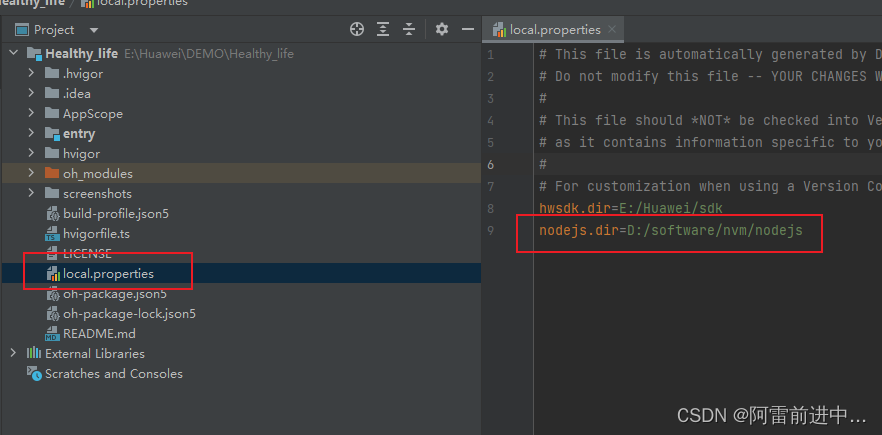Select local.properties in the project tree
Viewport: 882px width, 435px height.
[109, 273]
